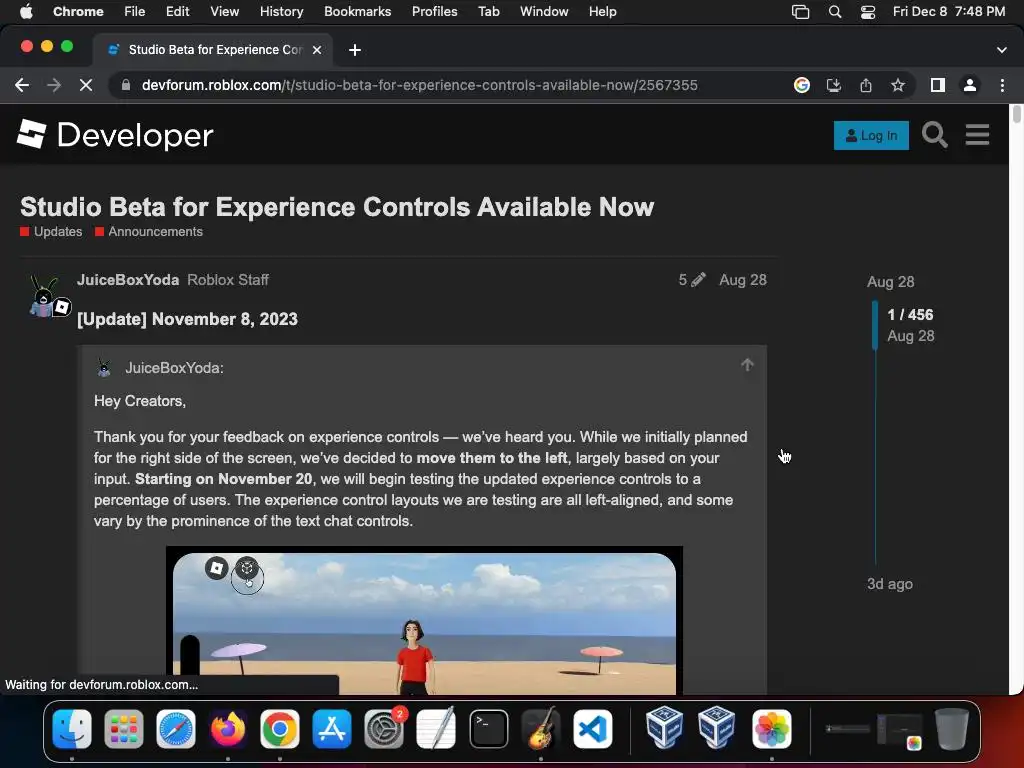Image resolution: width=1024 pixels, height=768 pixels.
Task: Stop loading the page
Action: pyautogui.click(x=86, y=85)
